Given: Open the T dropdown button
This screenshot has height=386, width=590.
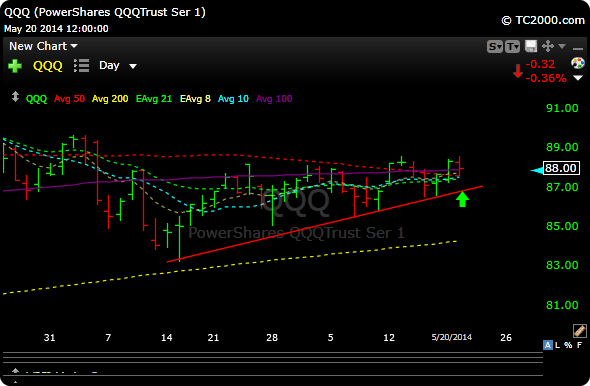Looking at the screenshot, I should [x=512, y=47].
